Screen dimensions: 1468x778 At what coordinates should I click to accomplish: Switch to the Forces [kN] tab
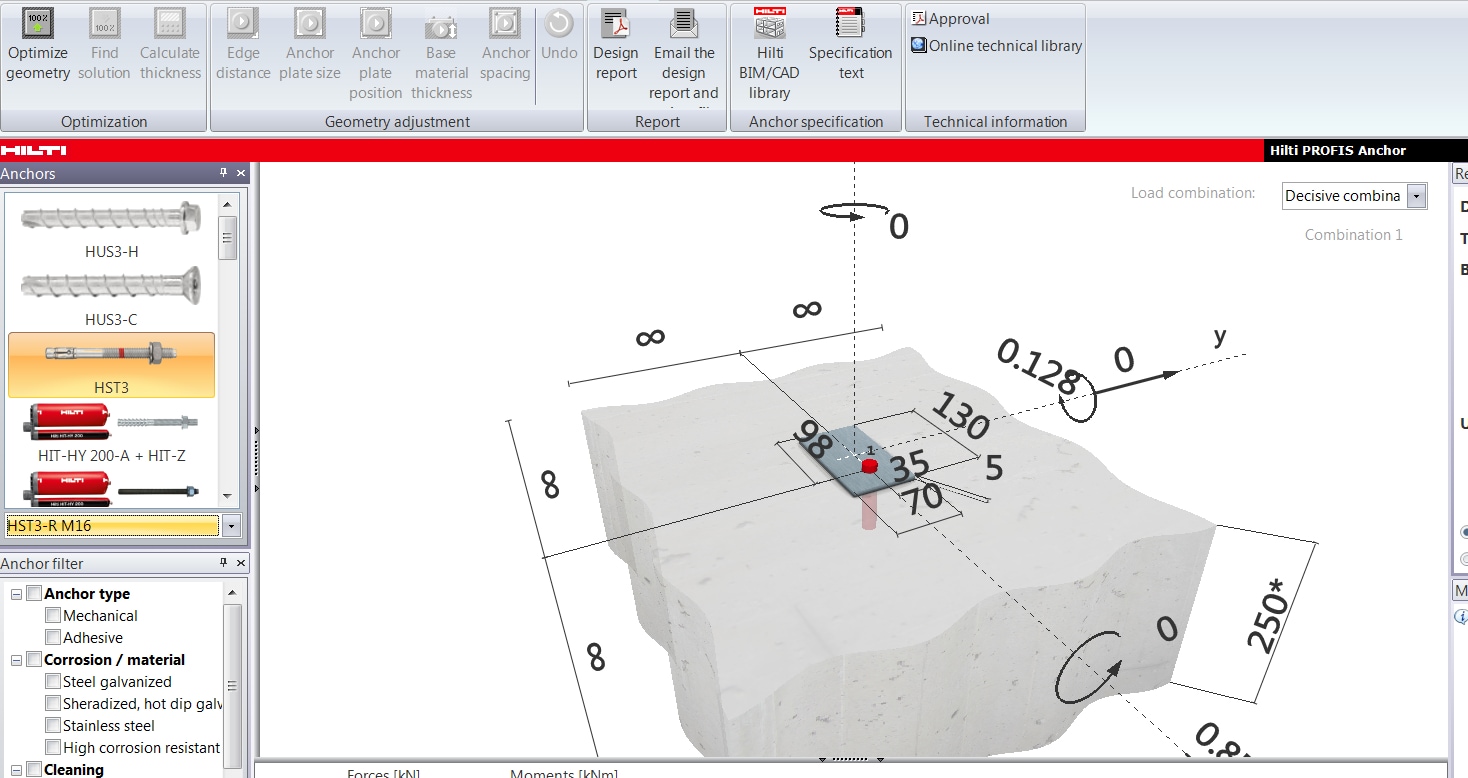(383, 773)
